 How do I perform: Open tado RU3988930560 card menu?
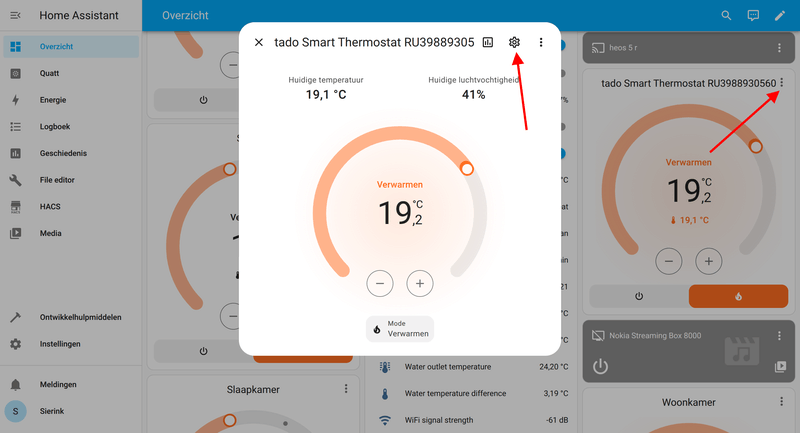(x=782, y=83)
